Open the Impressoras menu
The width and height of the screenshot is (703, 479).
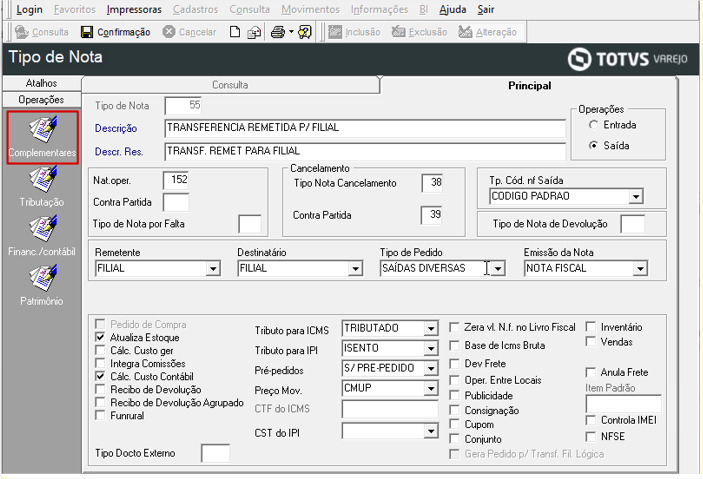[134, 9]
